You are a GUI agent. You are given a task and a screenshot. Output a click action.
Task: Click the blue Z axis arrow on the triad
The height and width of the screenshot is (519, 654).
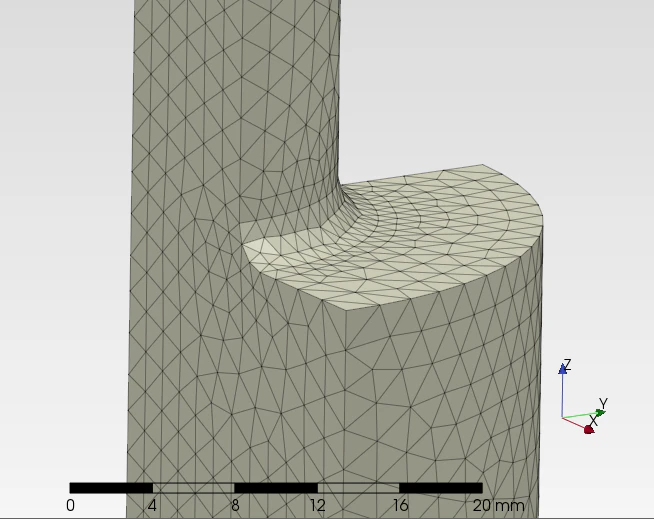pyautogui.click(x=563, y=368)
